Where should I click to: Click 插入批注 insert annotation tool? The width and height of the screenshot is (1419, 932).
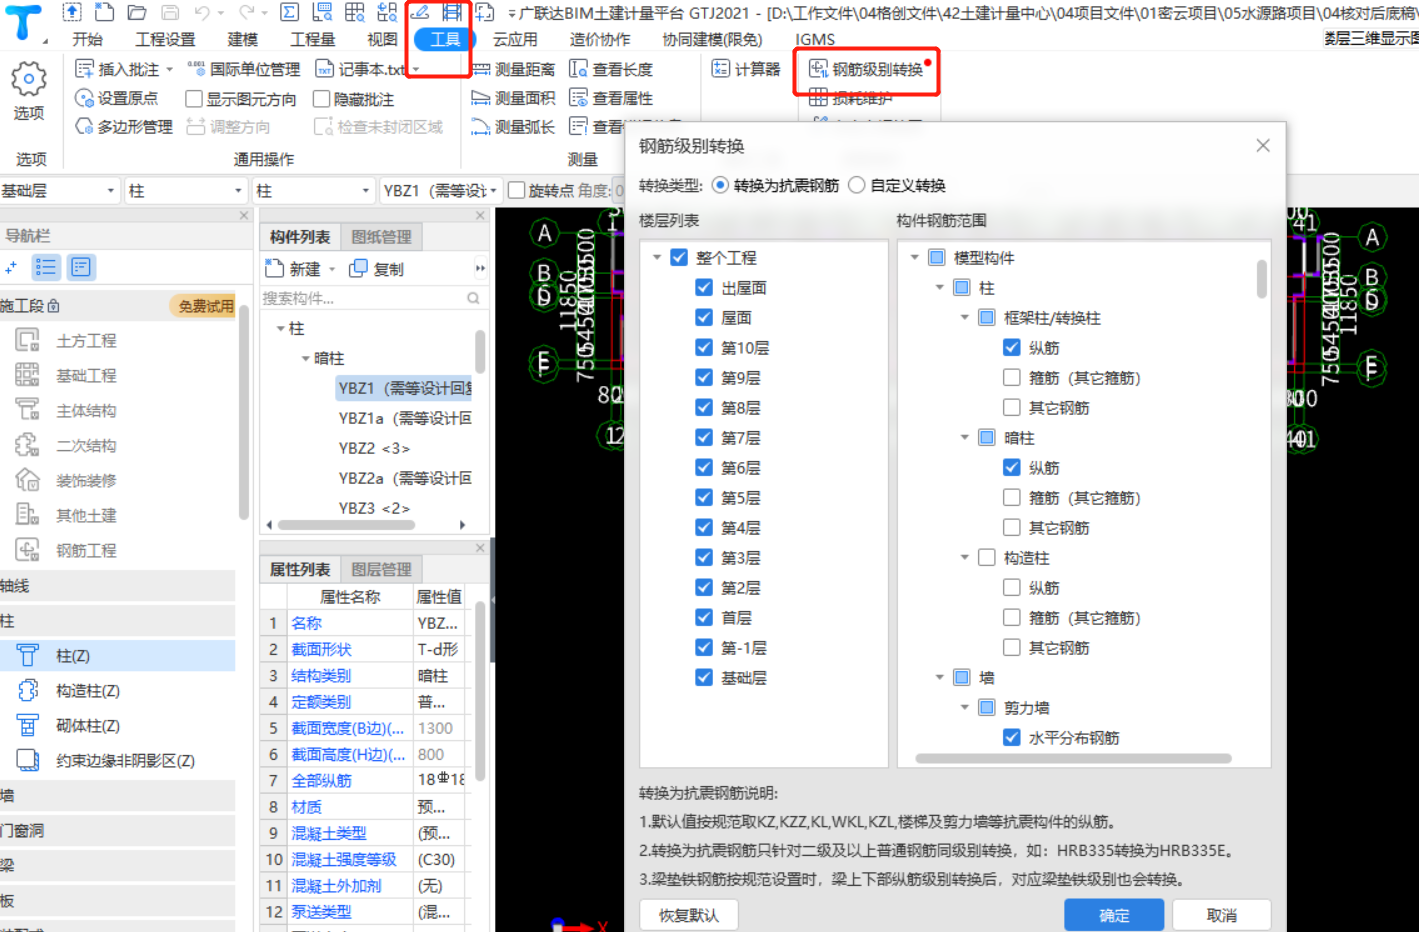click(118, 69)
